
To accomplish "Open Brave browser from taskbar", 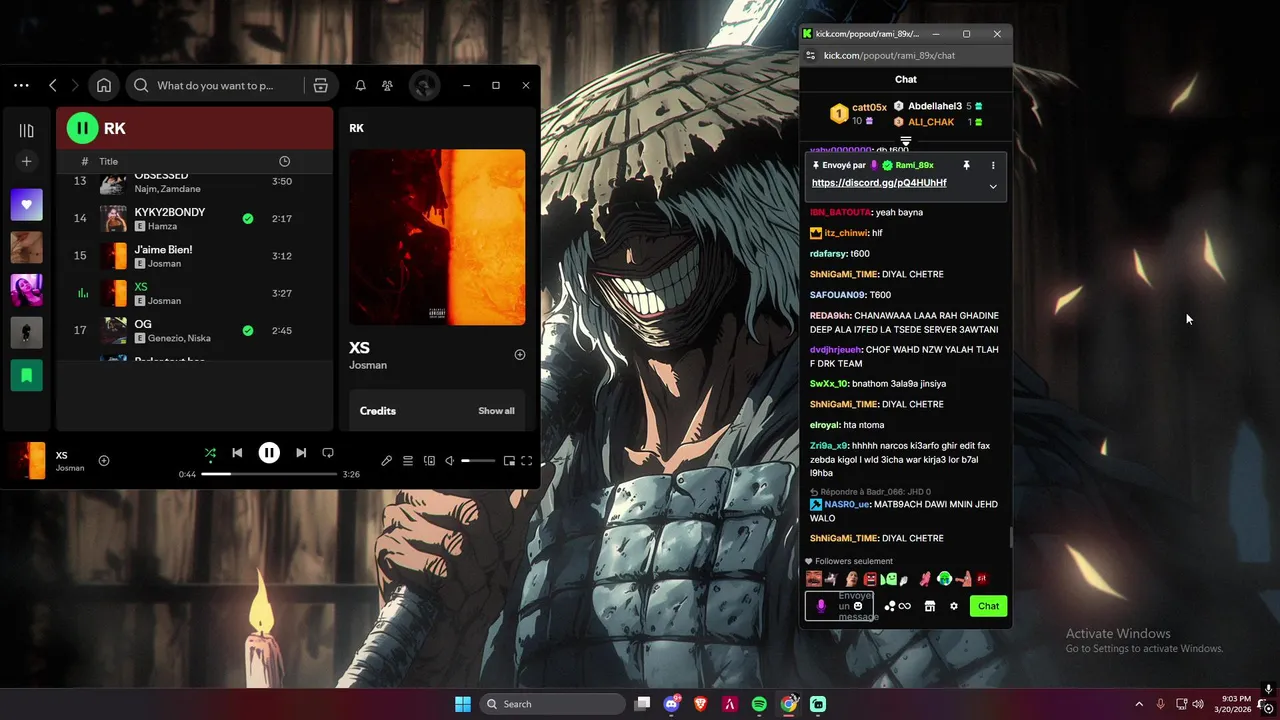I will click(700, 704).
